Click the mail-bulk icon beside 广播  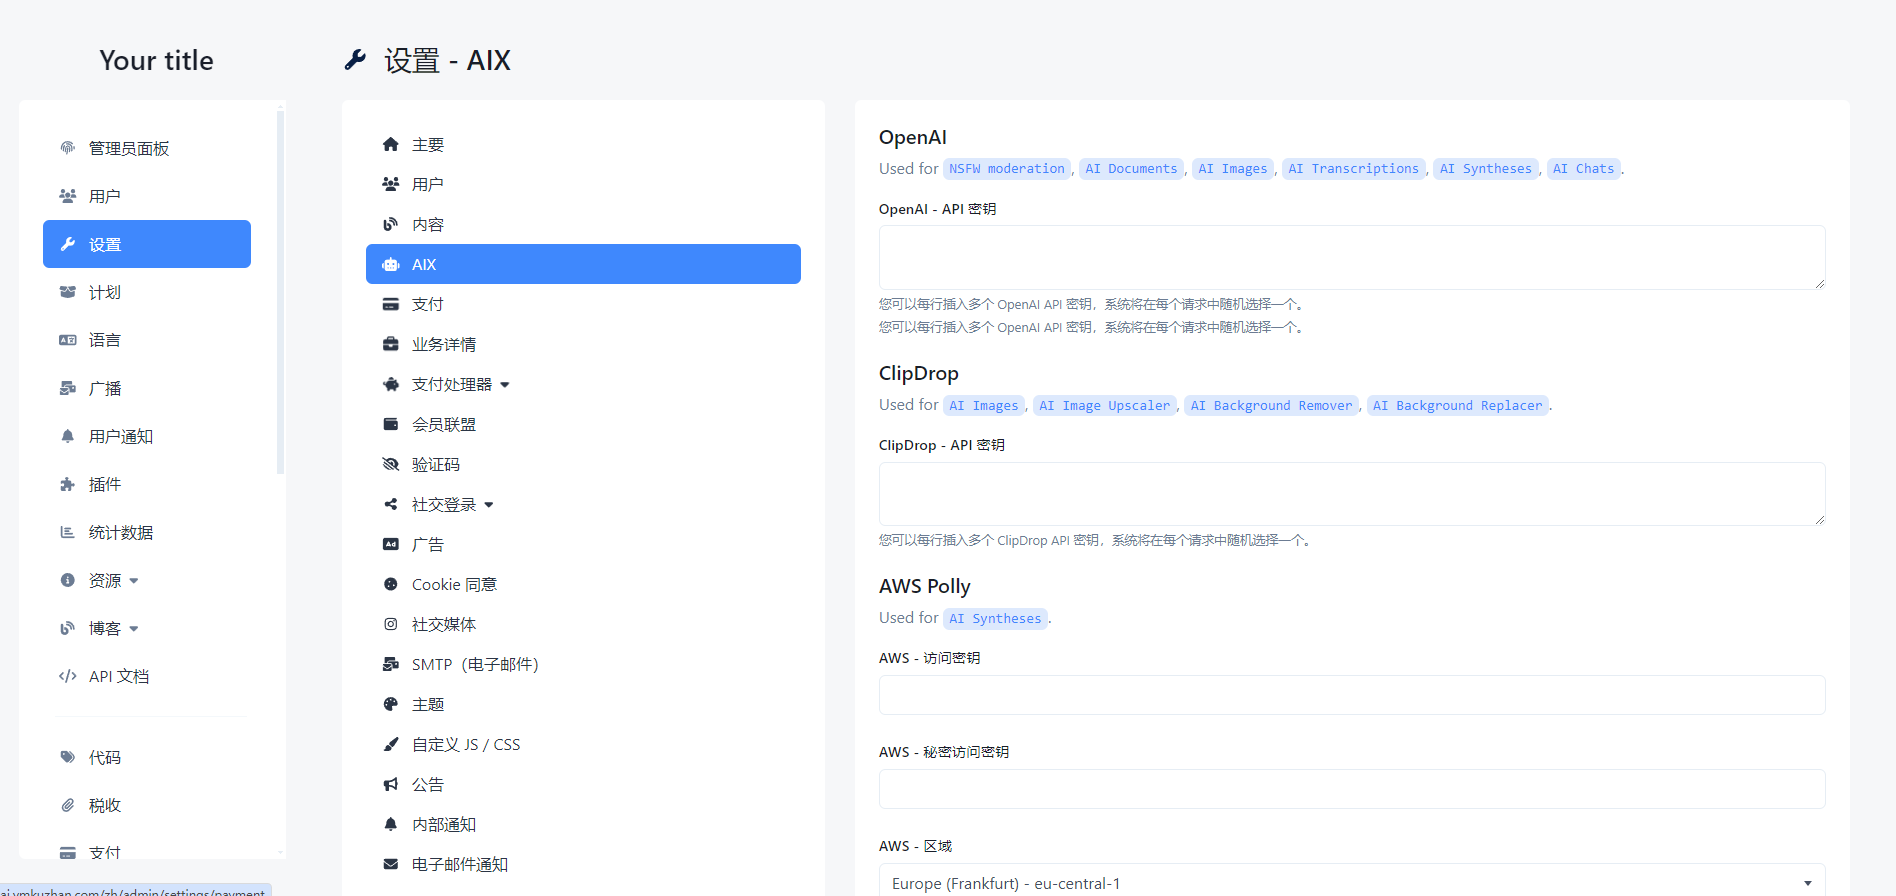(68, 388)
